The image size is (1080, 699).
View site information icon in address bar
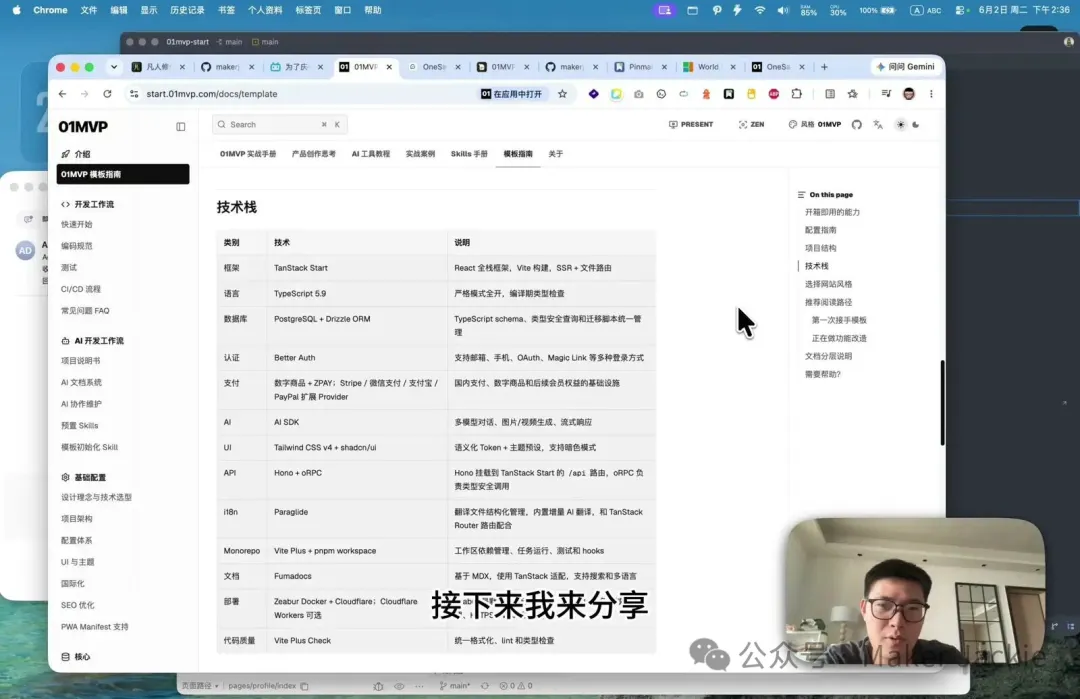point(134,94)
